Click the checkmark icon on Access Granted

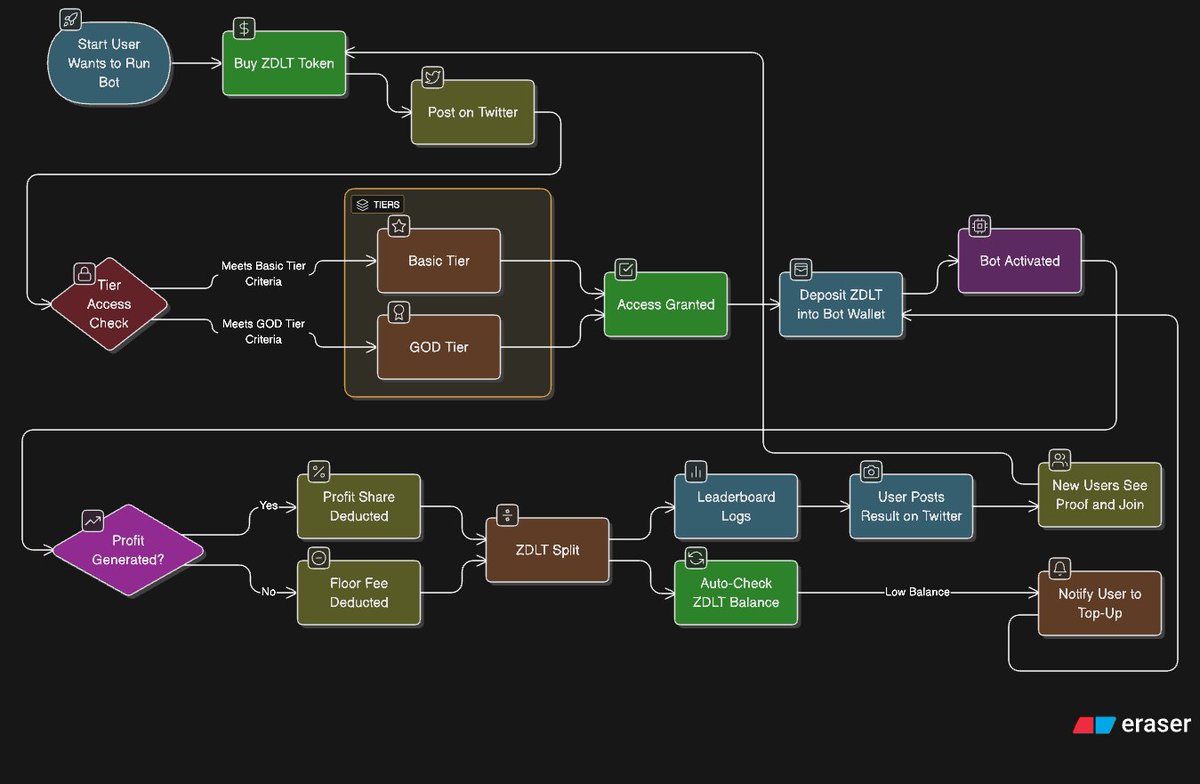click(x=626, y=269)
